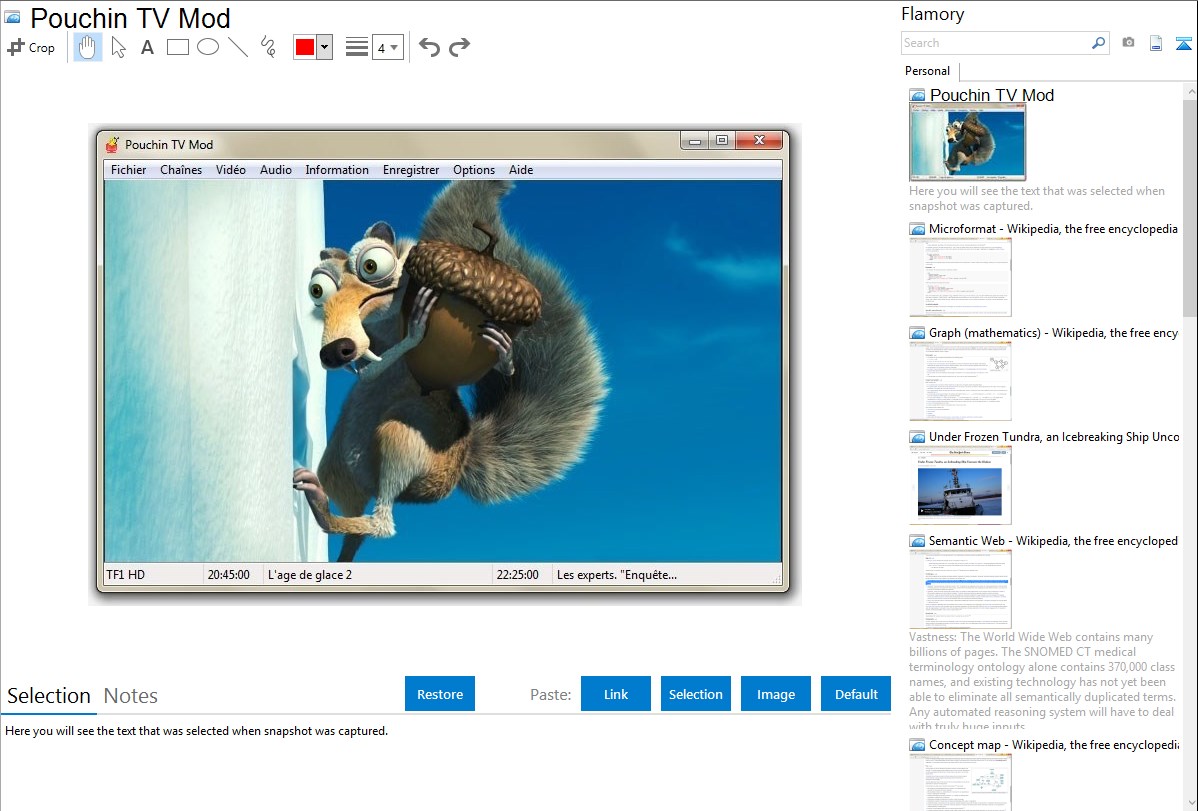Pick the rectangle drawing tool
This screenshot has width=1198, height=811.
(x=177, y=47)
